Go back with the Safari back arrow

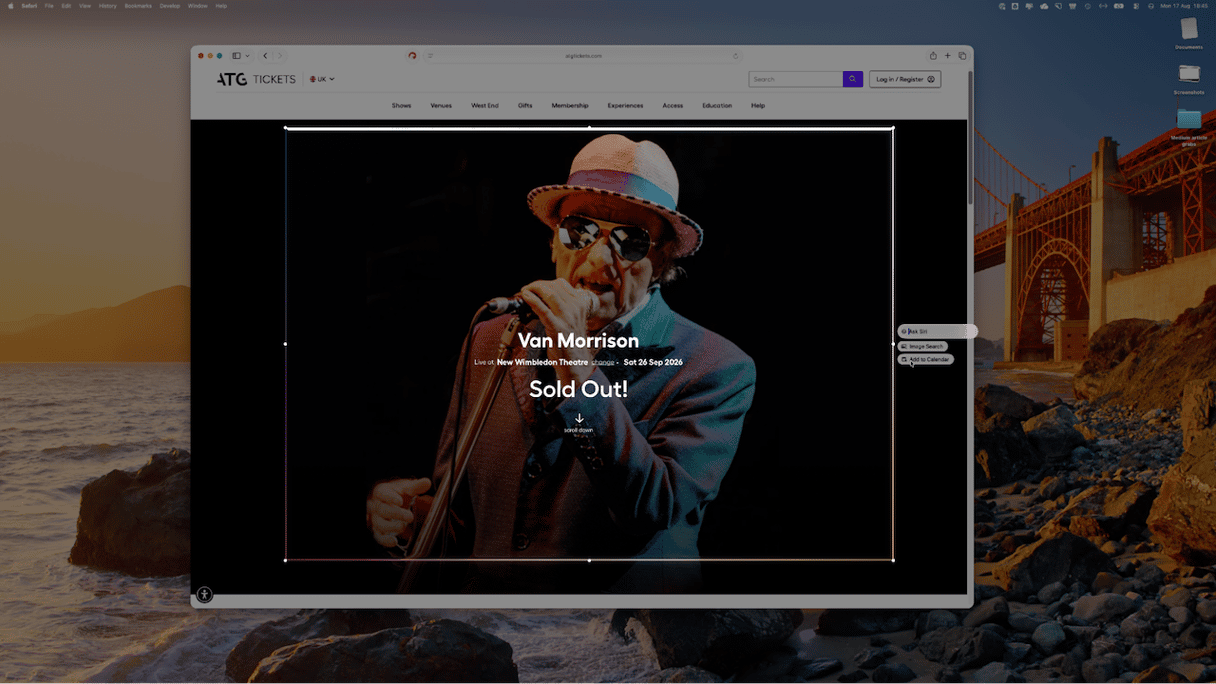265,56
